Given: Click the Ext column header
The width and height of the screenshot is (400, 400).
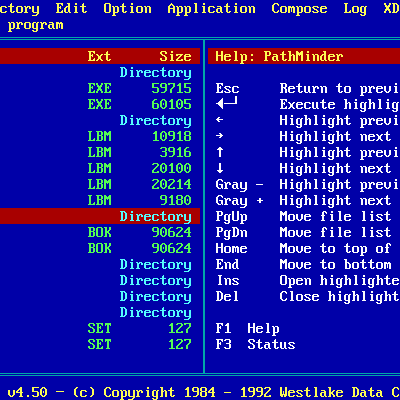Looking at the screenshot, I should click(x=99, y=56).
